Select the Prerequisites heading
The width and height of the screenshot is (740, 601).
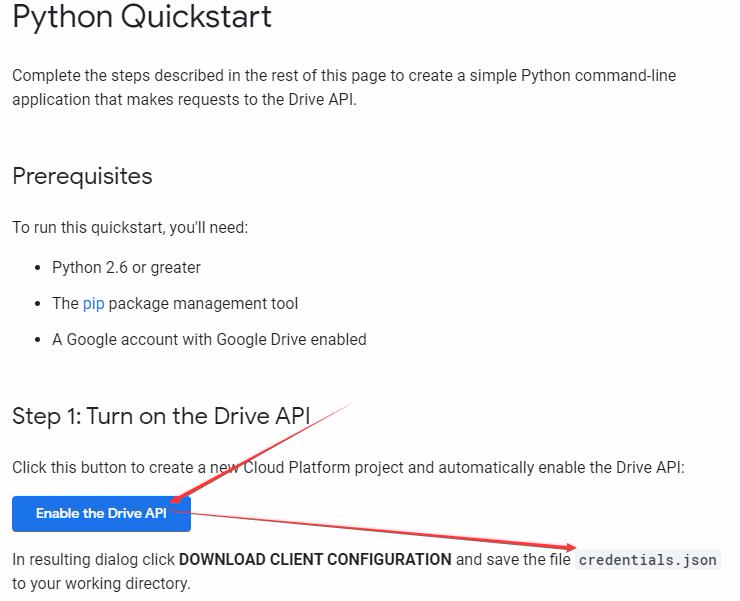click(82, 176)
